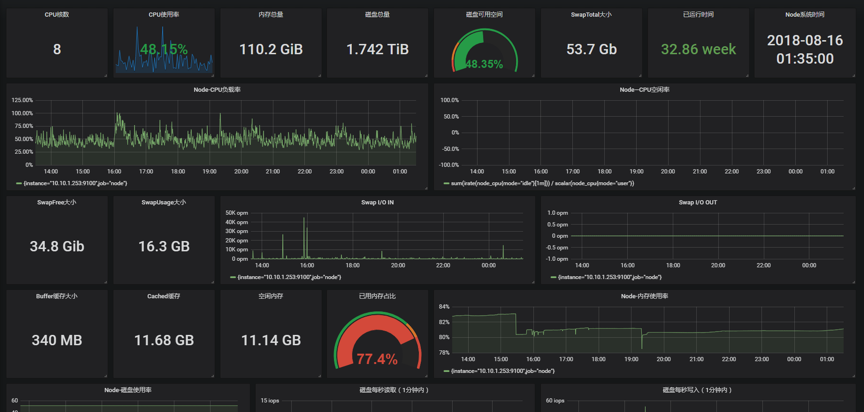Click the 50K opm axis label
The height and width of the screenshot is (412, 864).
[237, 213]
